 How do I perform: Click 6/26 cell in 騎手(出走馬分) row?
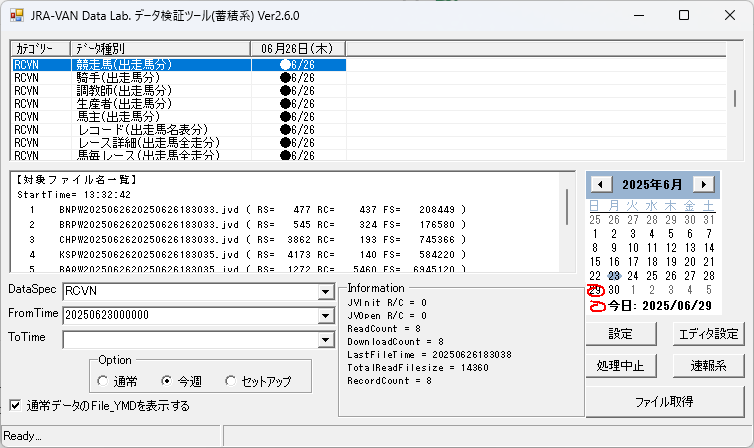pyautogui.click(x=298, y=77)
